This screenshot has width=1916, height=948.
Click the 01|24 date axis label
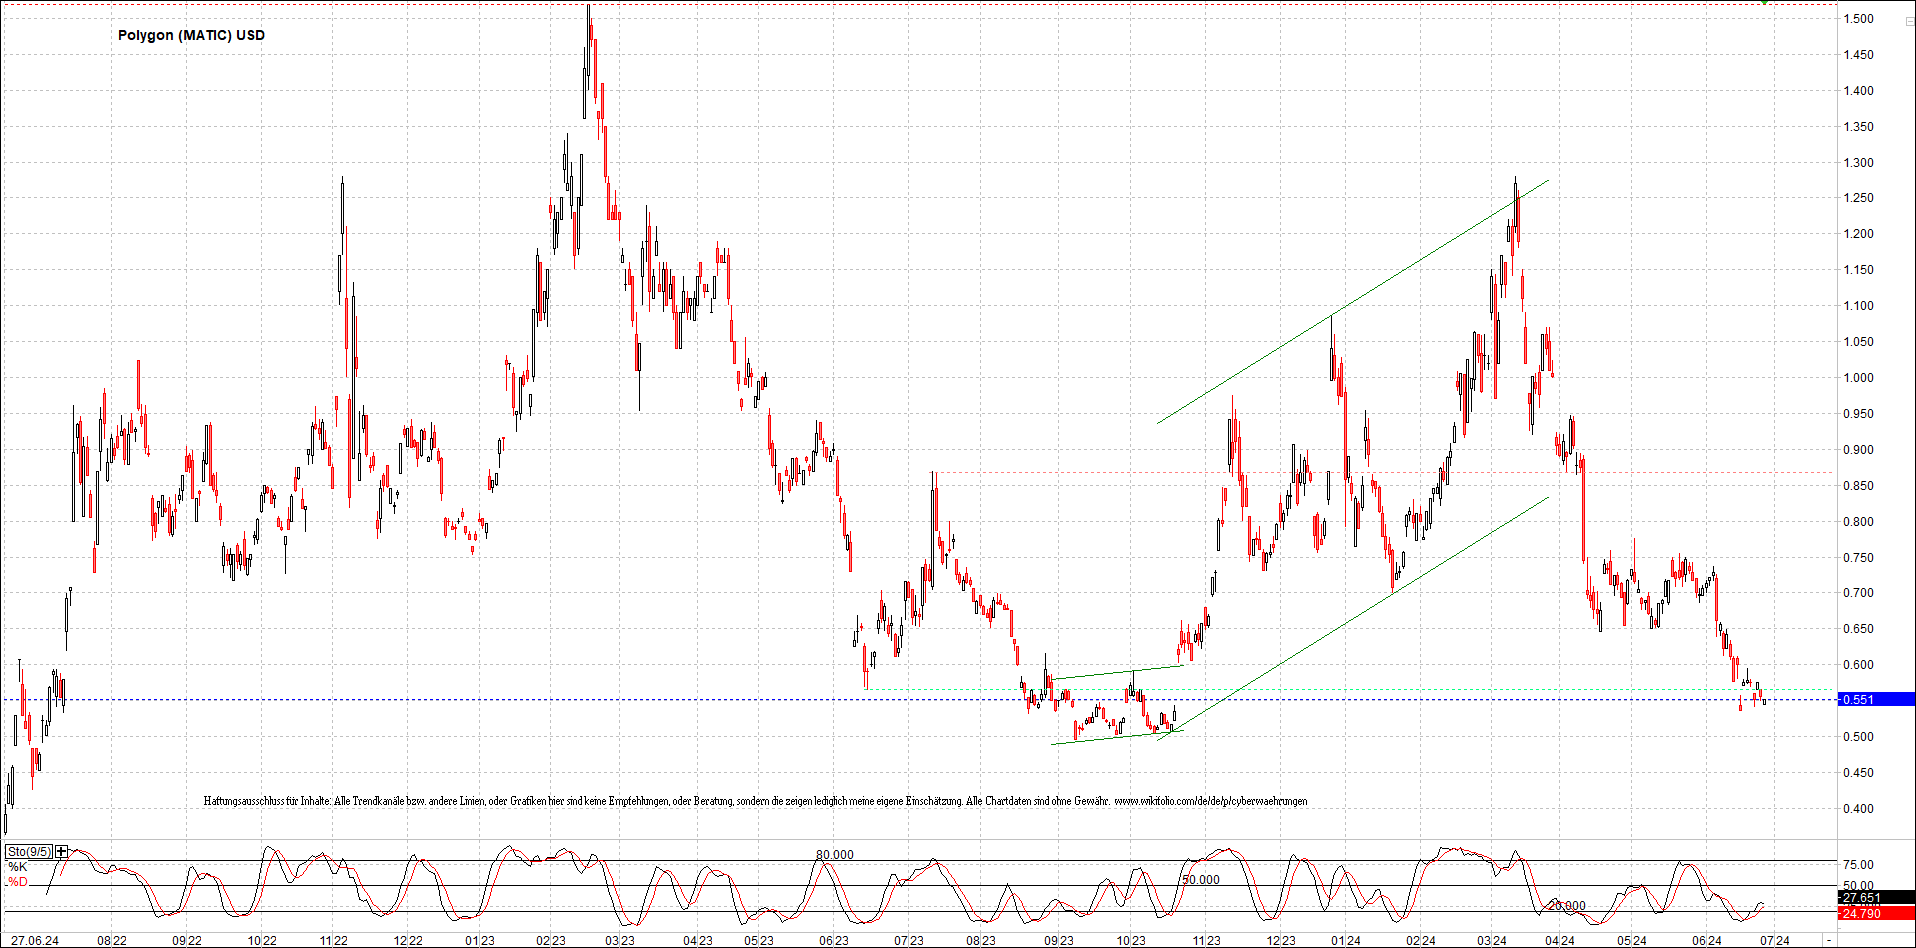(x=1345, y=940)
